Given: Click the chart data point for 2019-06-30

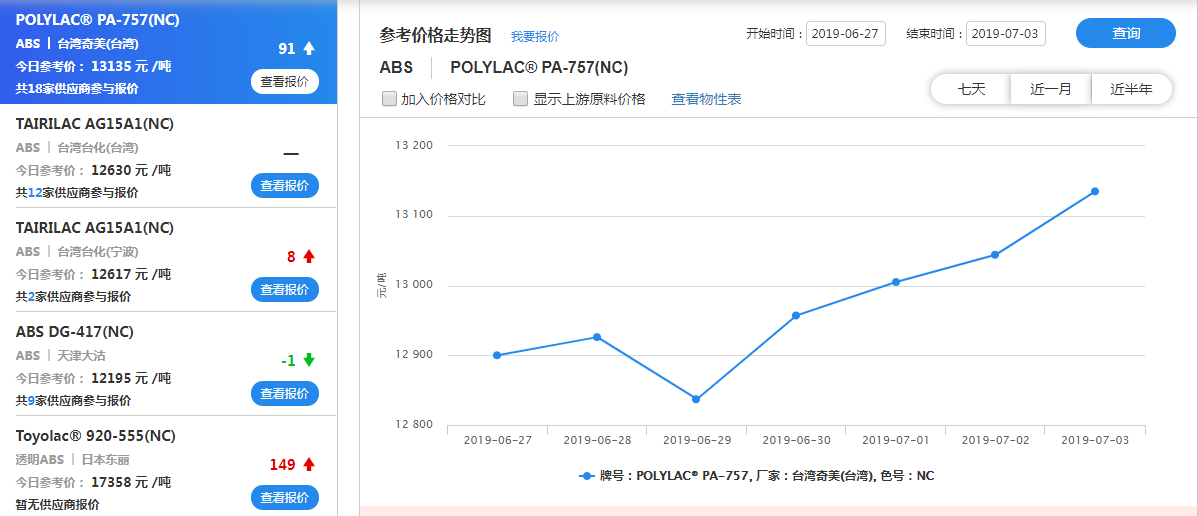Looking at the screenshot, I should coord(796,315).
